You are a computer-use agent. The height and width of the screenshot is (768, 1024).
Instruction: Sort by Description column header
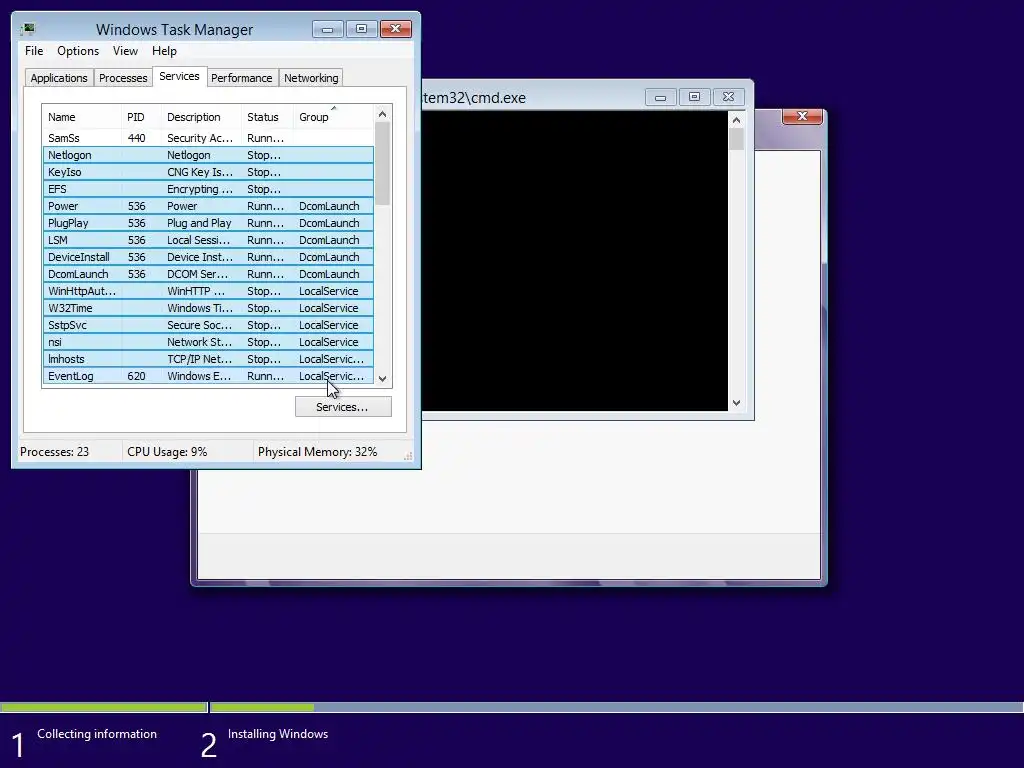pos(201,117)
